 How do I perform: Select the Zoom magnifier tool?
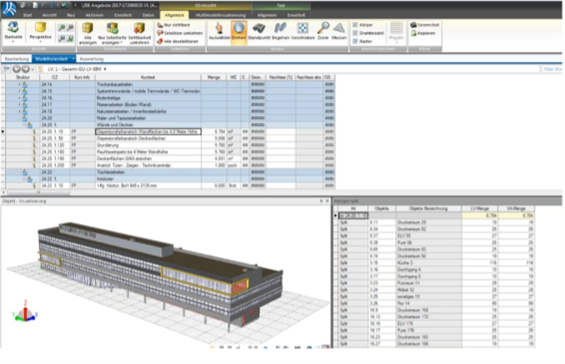tap(323, 31)
